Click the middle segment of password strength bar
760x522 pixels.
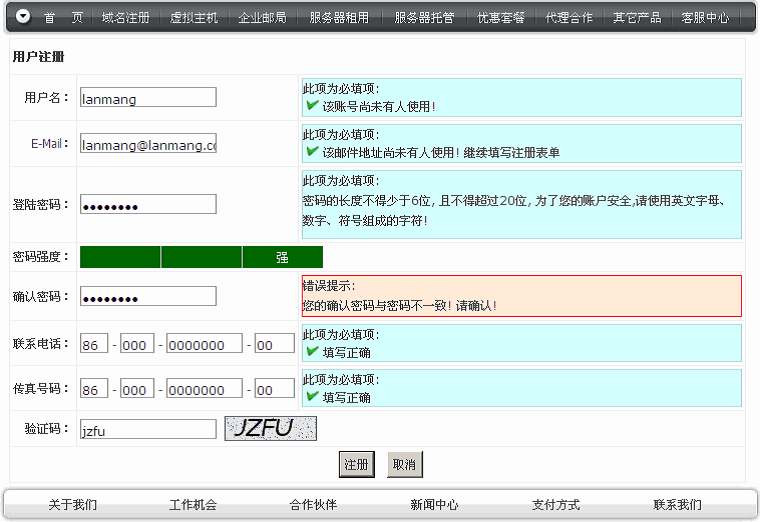pyautogui.click(x=202, y=257)
